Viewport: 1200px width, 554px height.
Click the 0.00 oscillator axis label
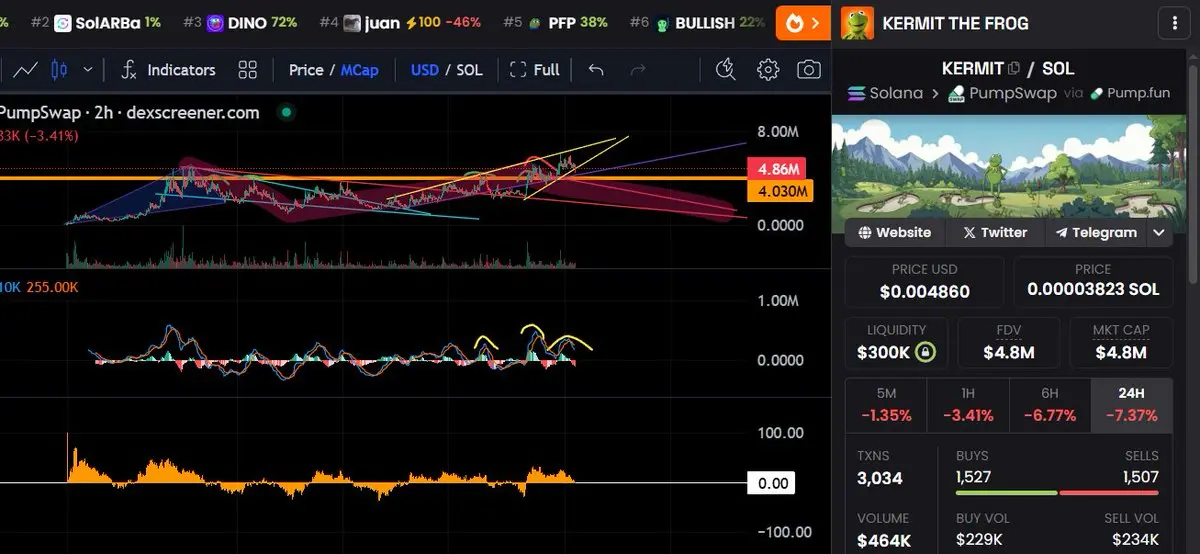point(773,483)
